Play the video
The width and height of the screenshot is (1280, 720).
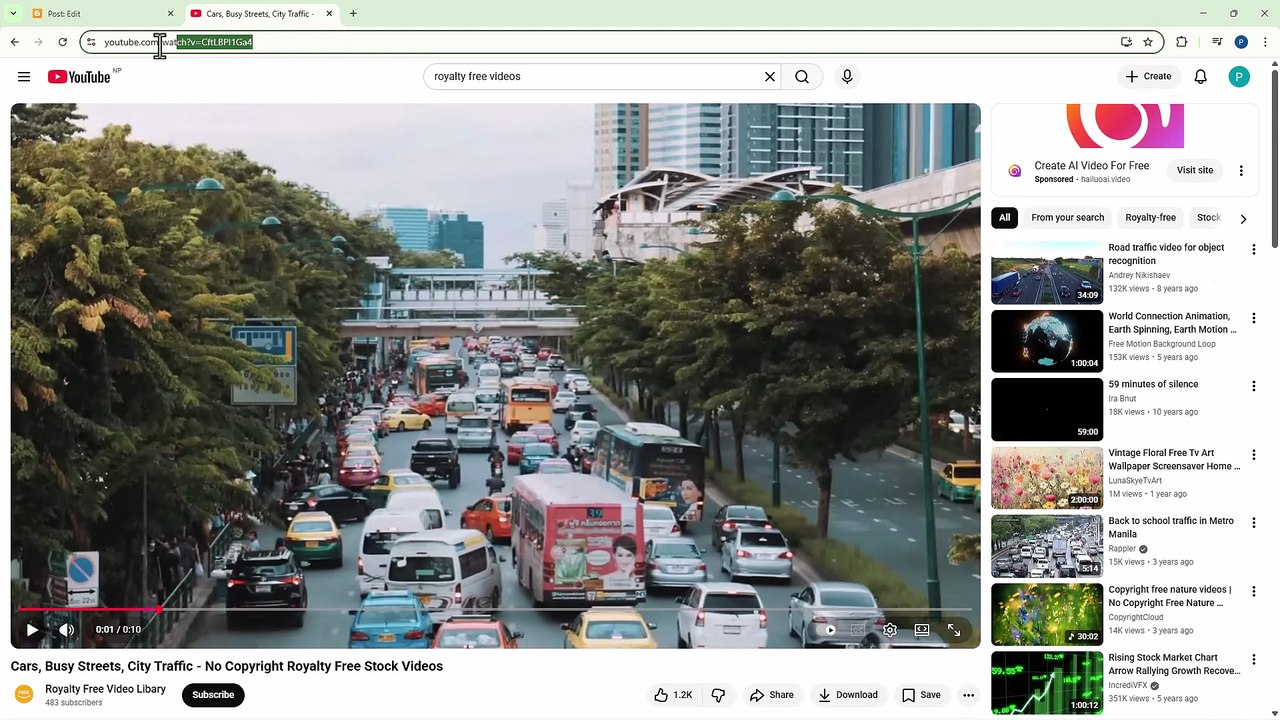click(32, 630)
